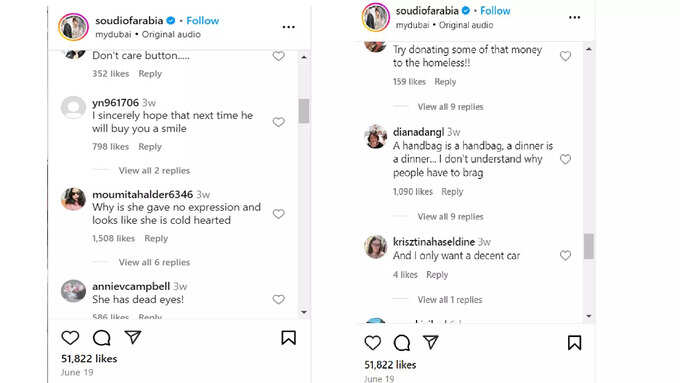Like dianadangl's handbag comment
The width and height of the screenshot is (680, 383).
pyautogui.click(x=565, y=159)
